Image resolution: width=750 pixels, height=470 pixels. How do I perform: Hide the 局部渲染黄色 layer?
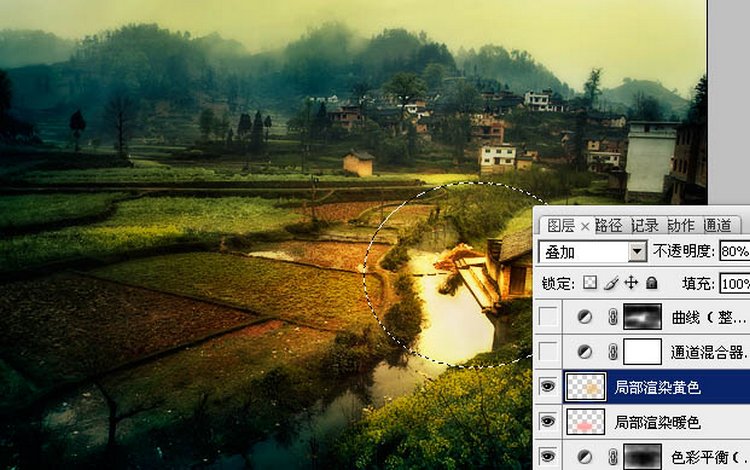[548, 387]
